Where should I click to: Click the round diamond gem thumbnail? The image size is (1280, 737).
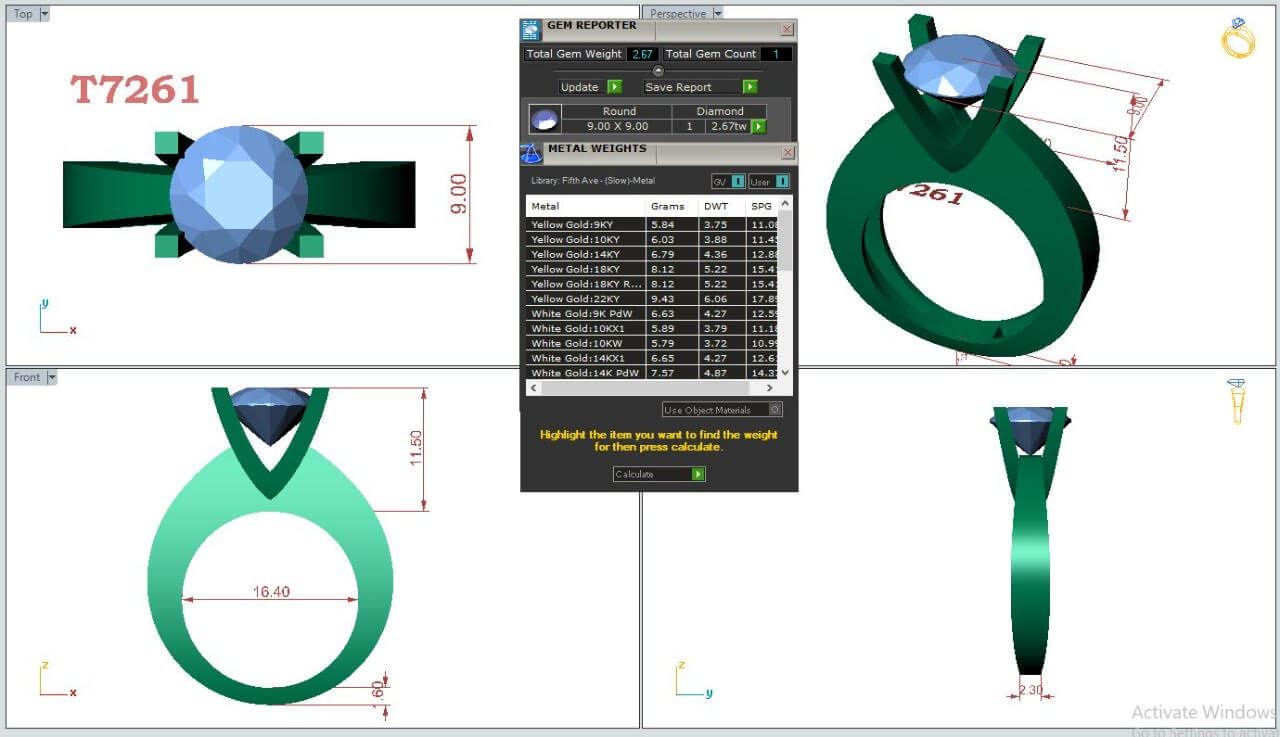point(545,120)
